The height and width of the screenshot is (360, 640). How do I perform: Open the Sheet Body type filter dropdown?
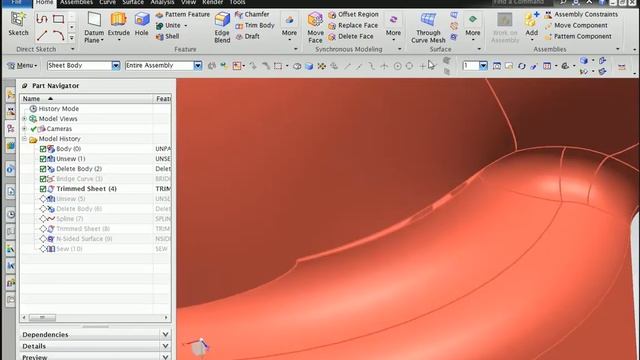(116, 65)
